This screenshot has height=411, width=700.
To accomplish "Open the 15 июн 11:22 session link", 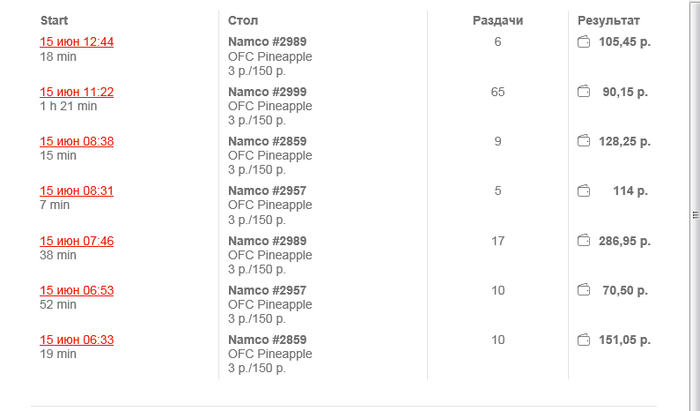I will pos(77,92).
